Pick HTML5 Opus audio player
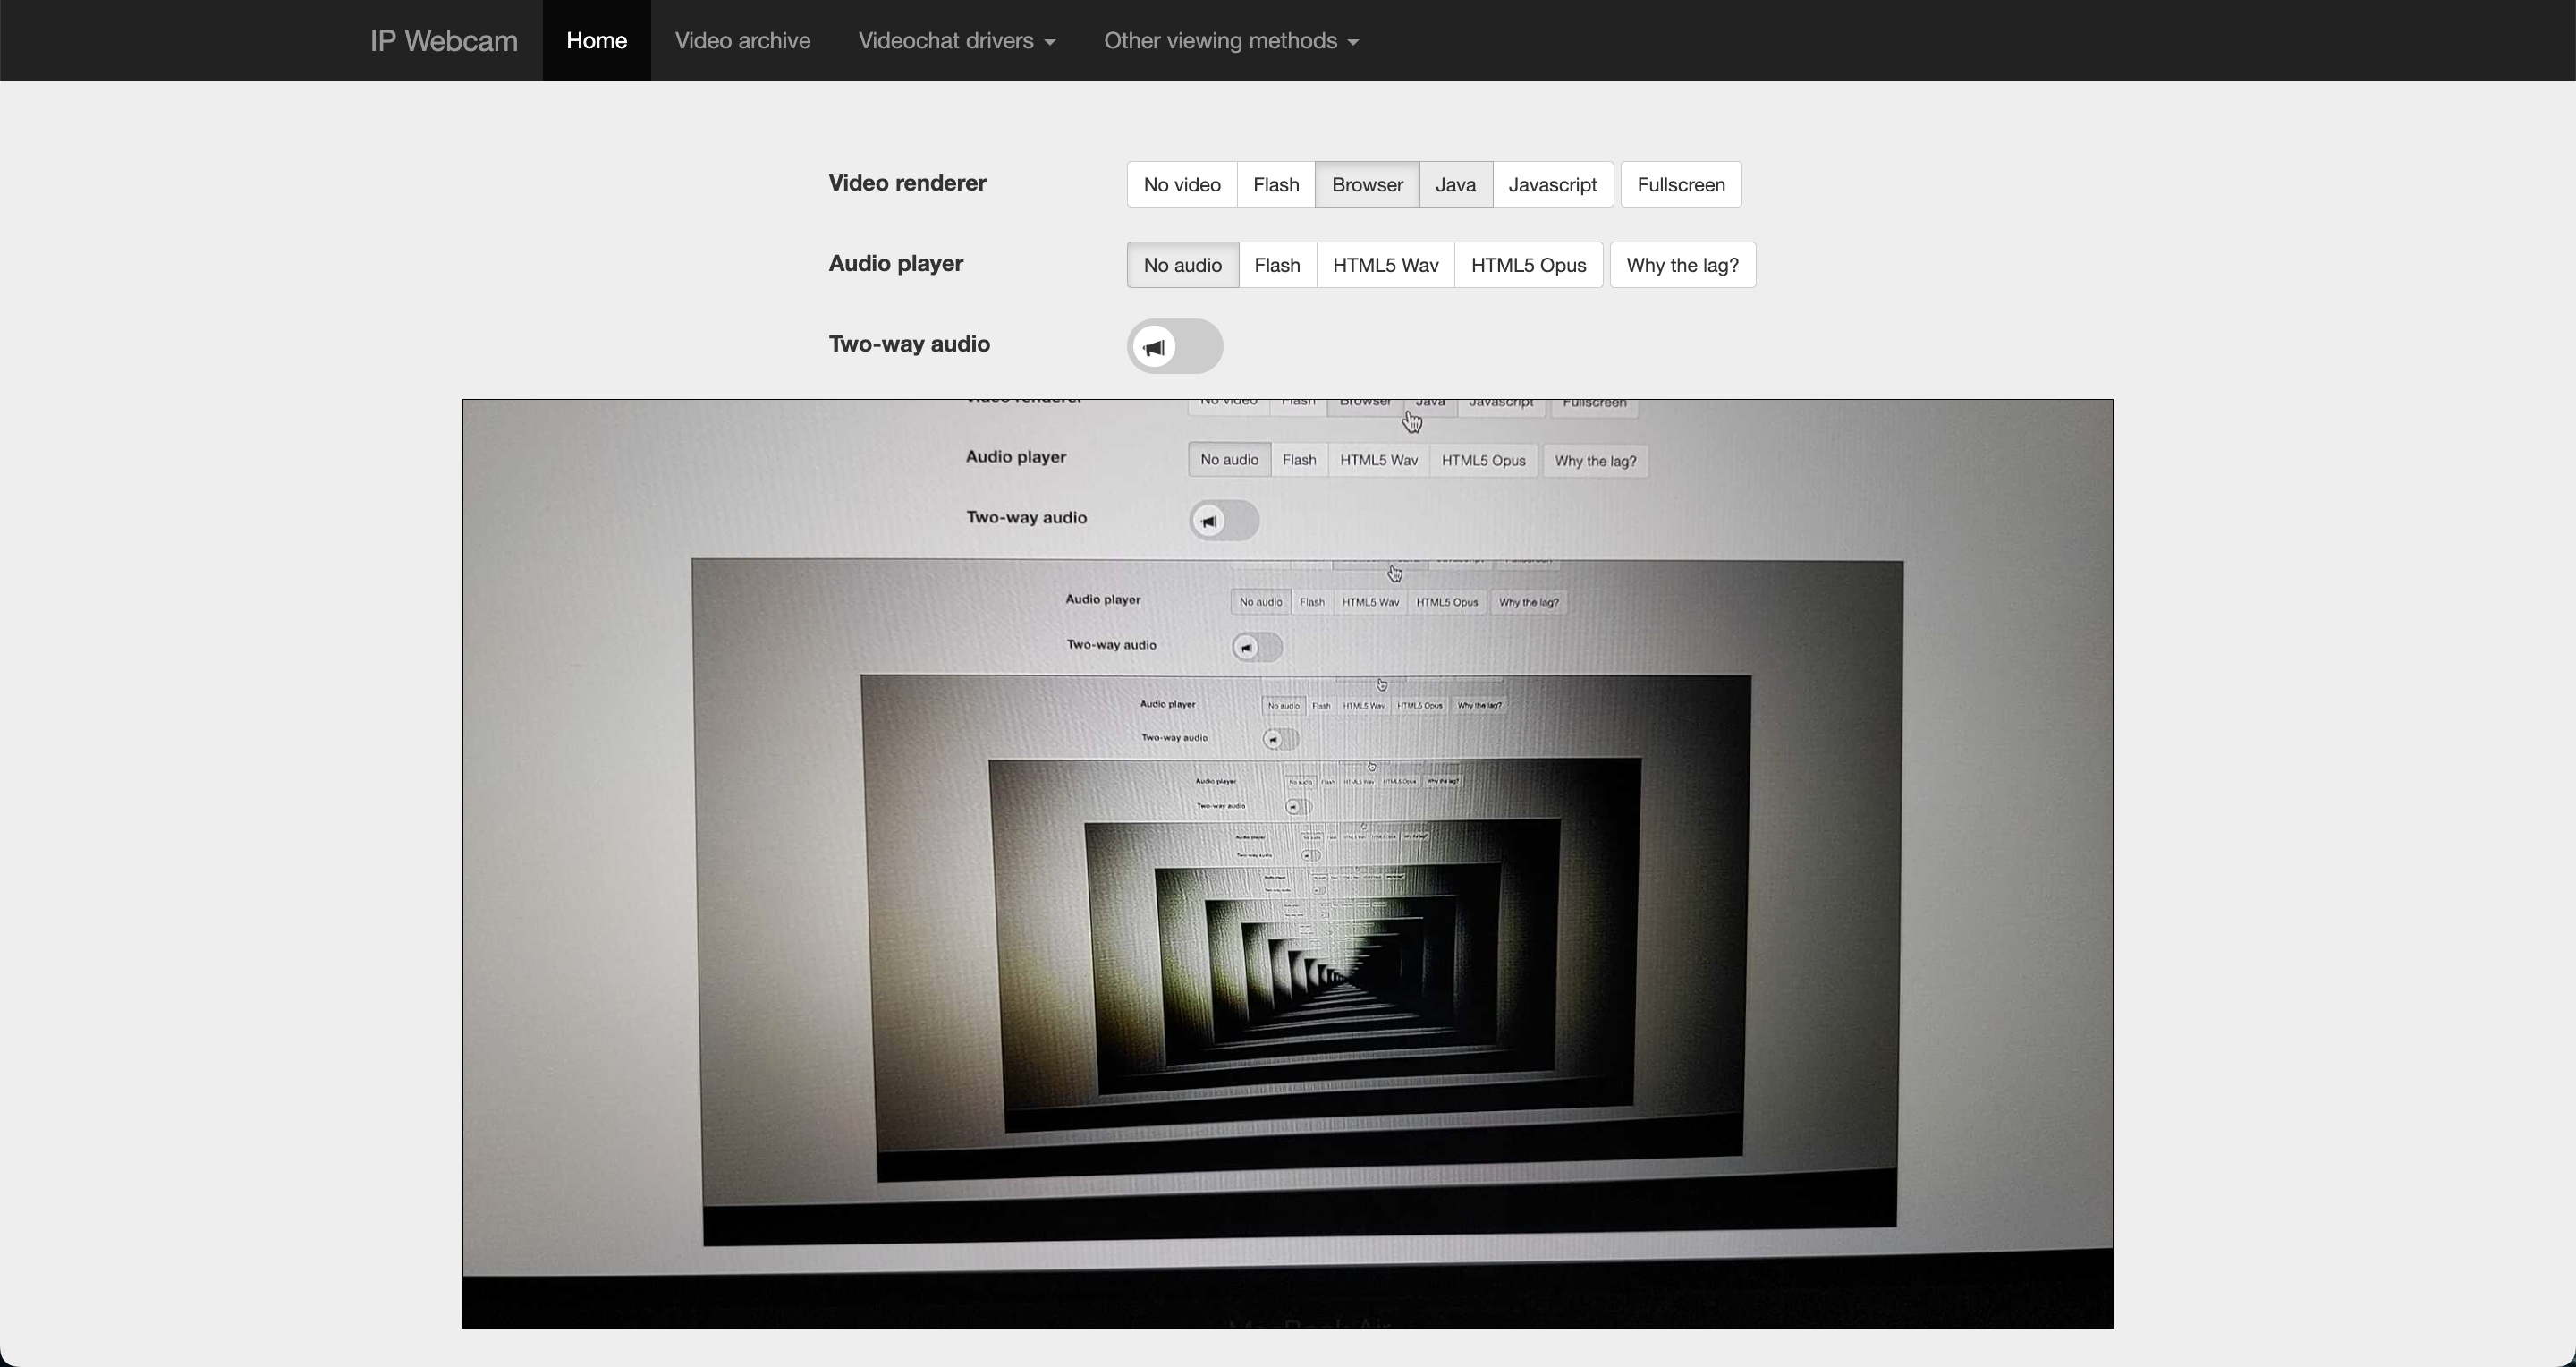 tap(1527, 265)
